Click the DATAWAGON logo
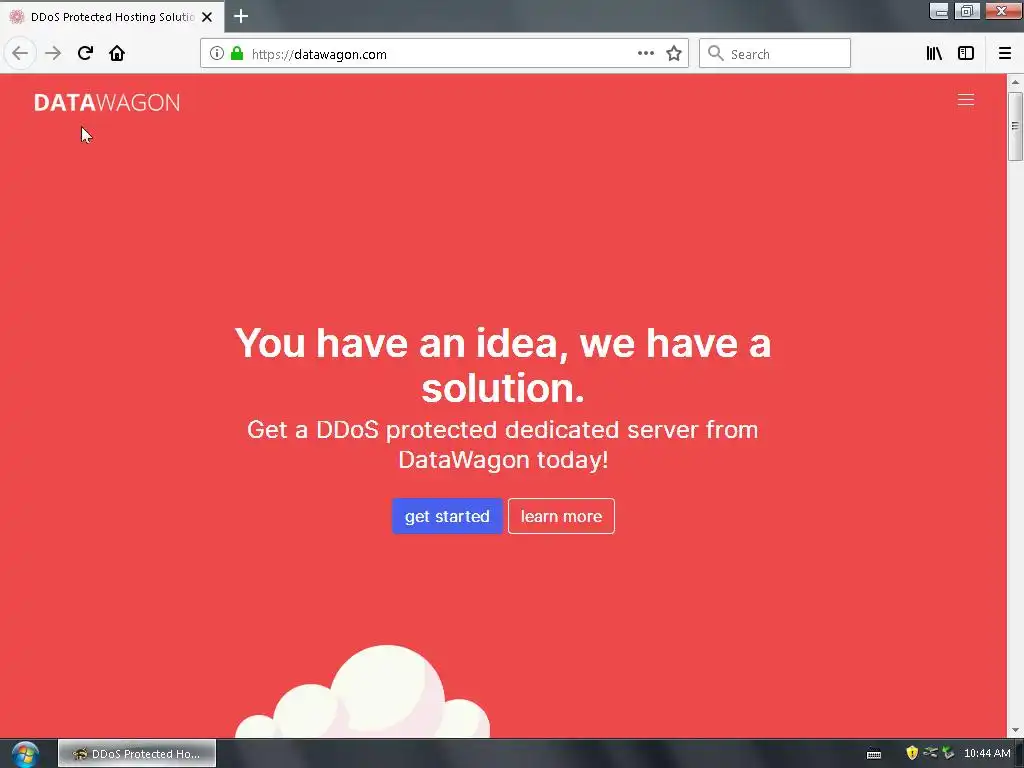 point(107,103)
